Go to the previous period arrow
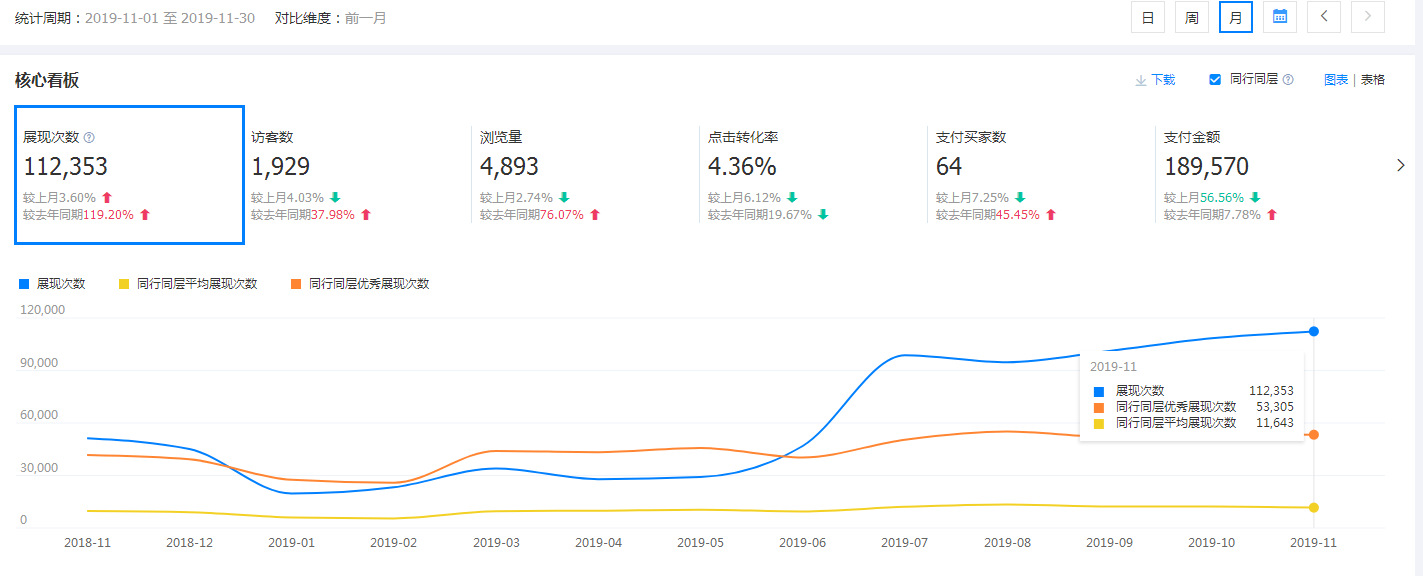Viewport: 1423px width, 576px height. tap(1324, 17)
